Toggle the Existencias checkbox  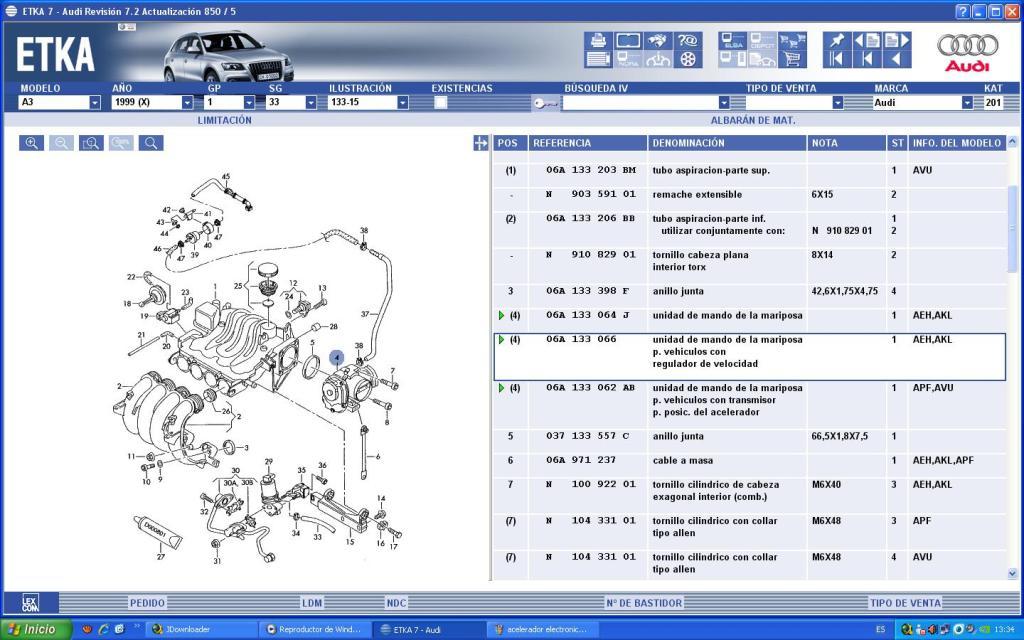[441, 103]
